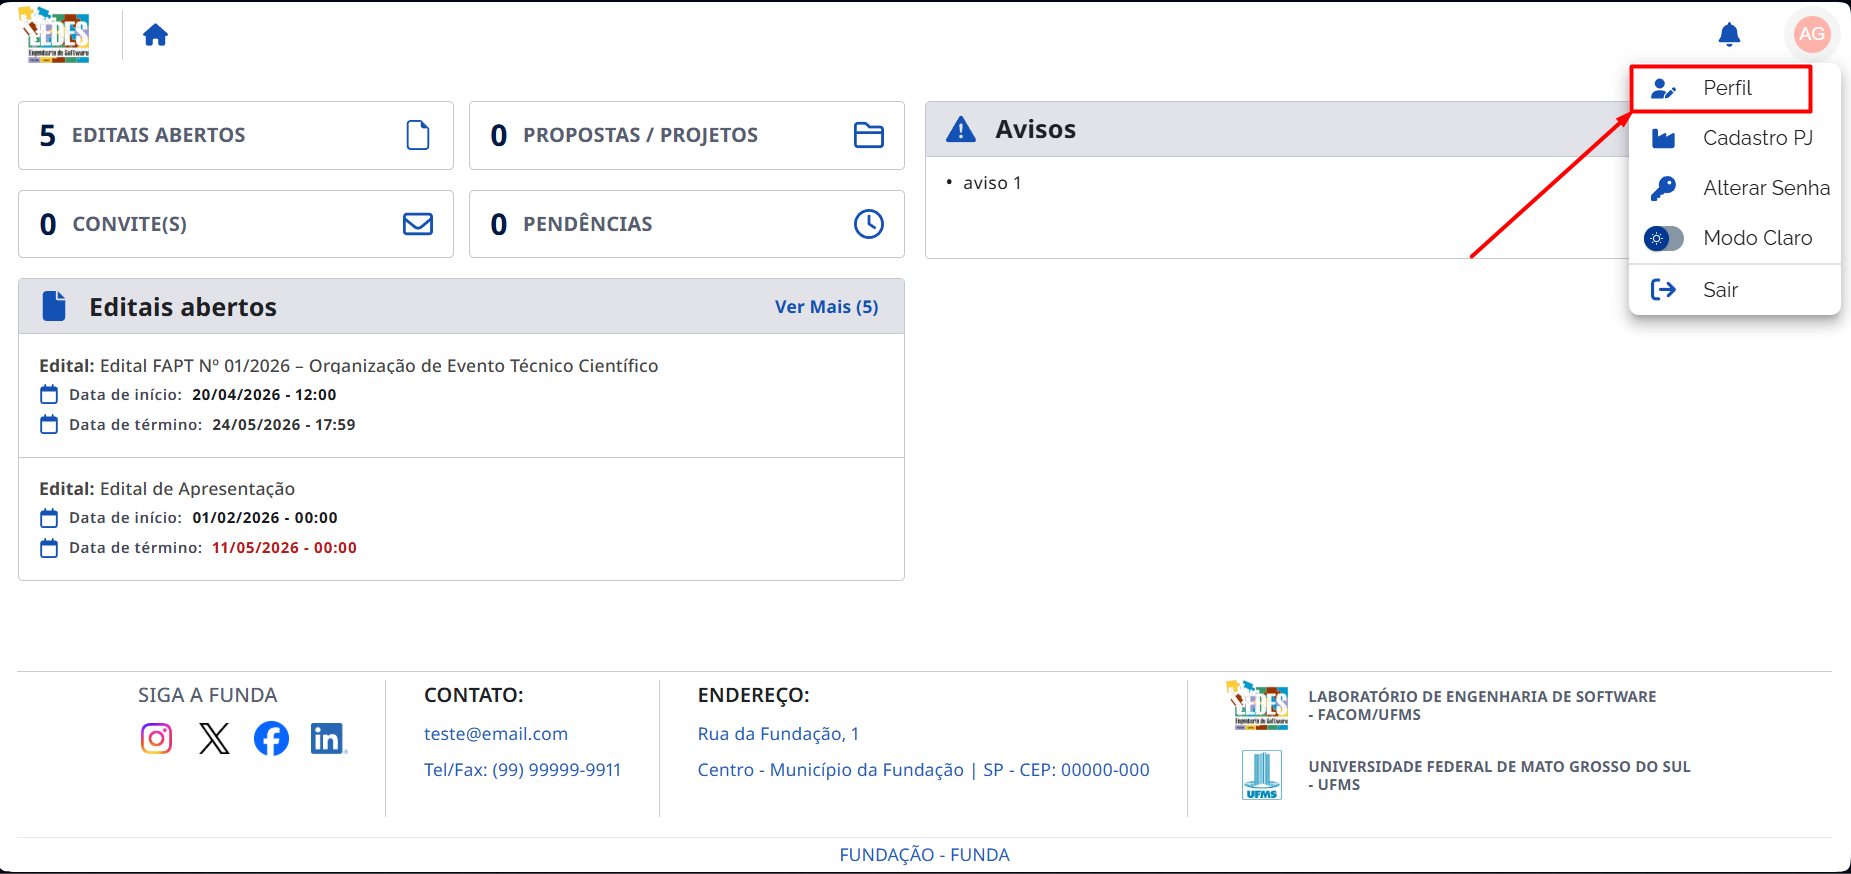
Task: Click the SIGA A FUNDA heading
Action: point(208,695)
